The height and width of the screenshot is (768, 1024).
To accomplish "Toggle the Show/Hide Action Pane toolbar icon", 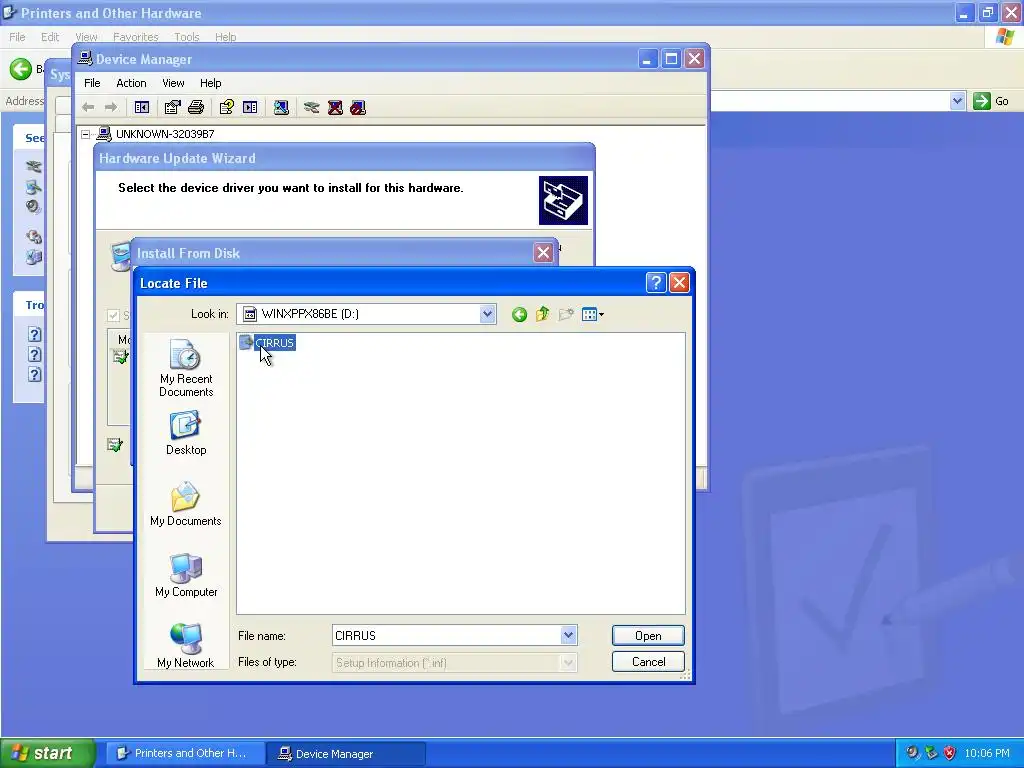I will coord(250,107).
